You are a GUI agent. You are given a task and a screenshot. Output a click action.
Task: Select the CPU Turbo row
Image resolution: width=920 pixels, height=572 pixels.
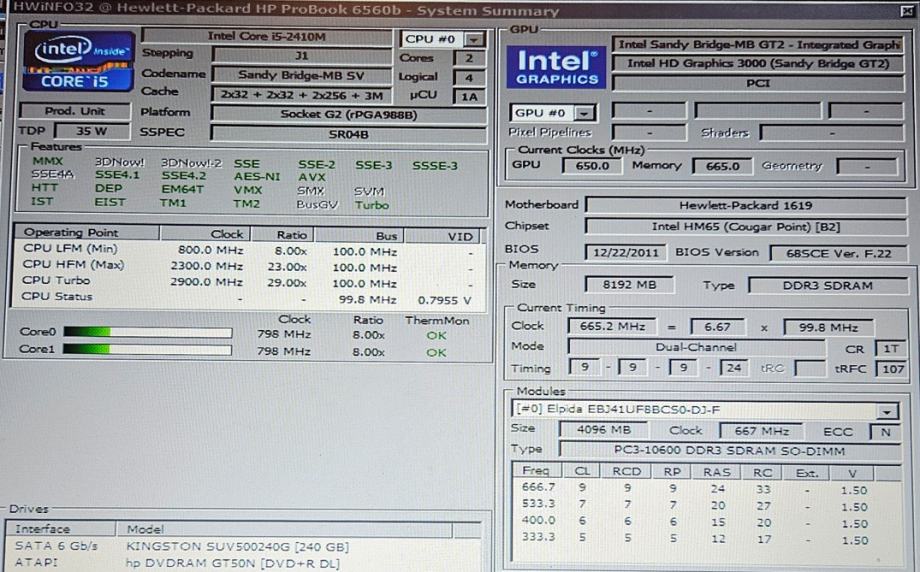click(x=248, y=282)
